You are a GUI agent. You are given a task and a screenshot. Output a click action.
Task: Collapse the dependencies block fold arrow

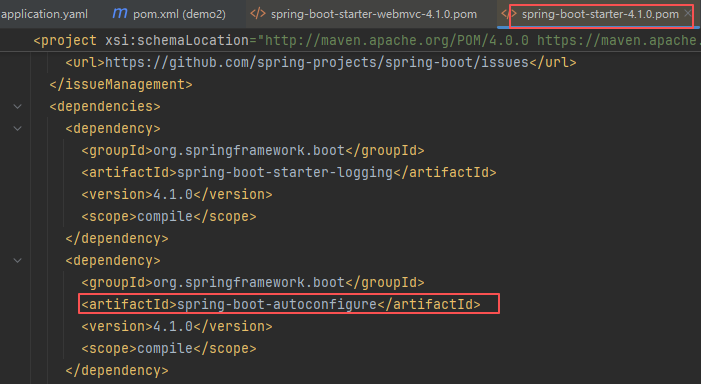pos(17,106)
